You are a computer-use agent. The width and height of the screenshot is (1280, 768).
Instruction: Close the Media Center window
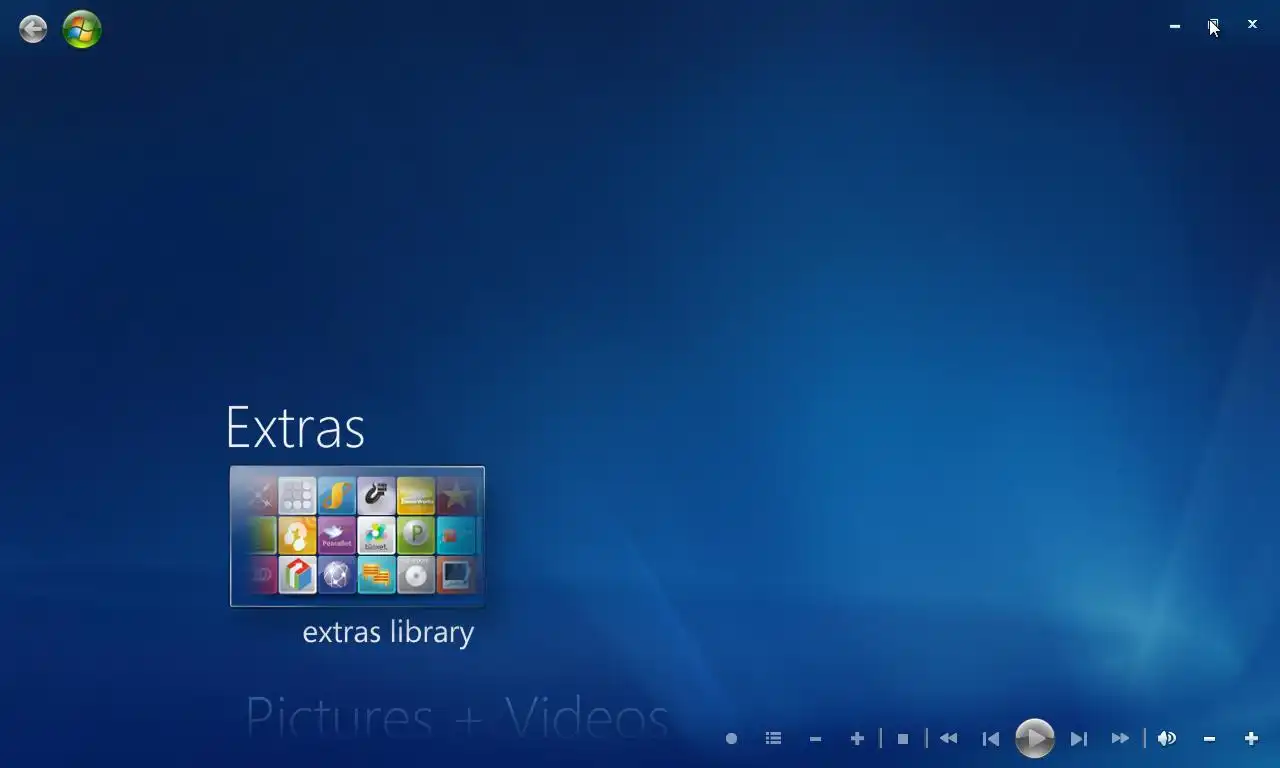tap(1252, 25)
